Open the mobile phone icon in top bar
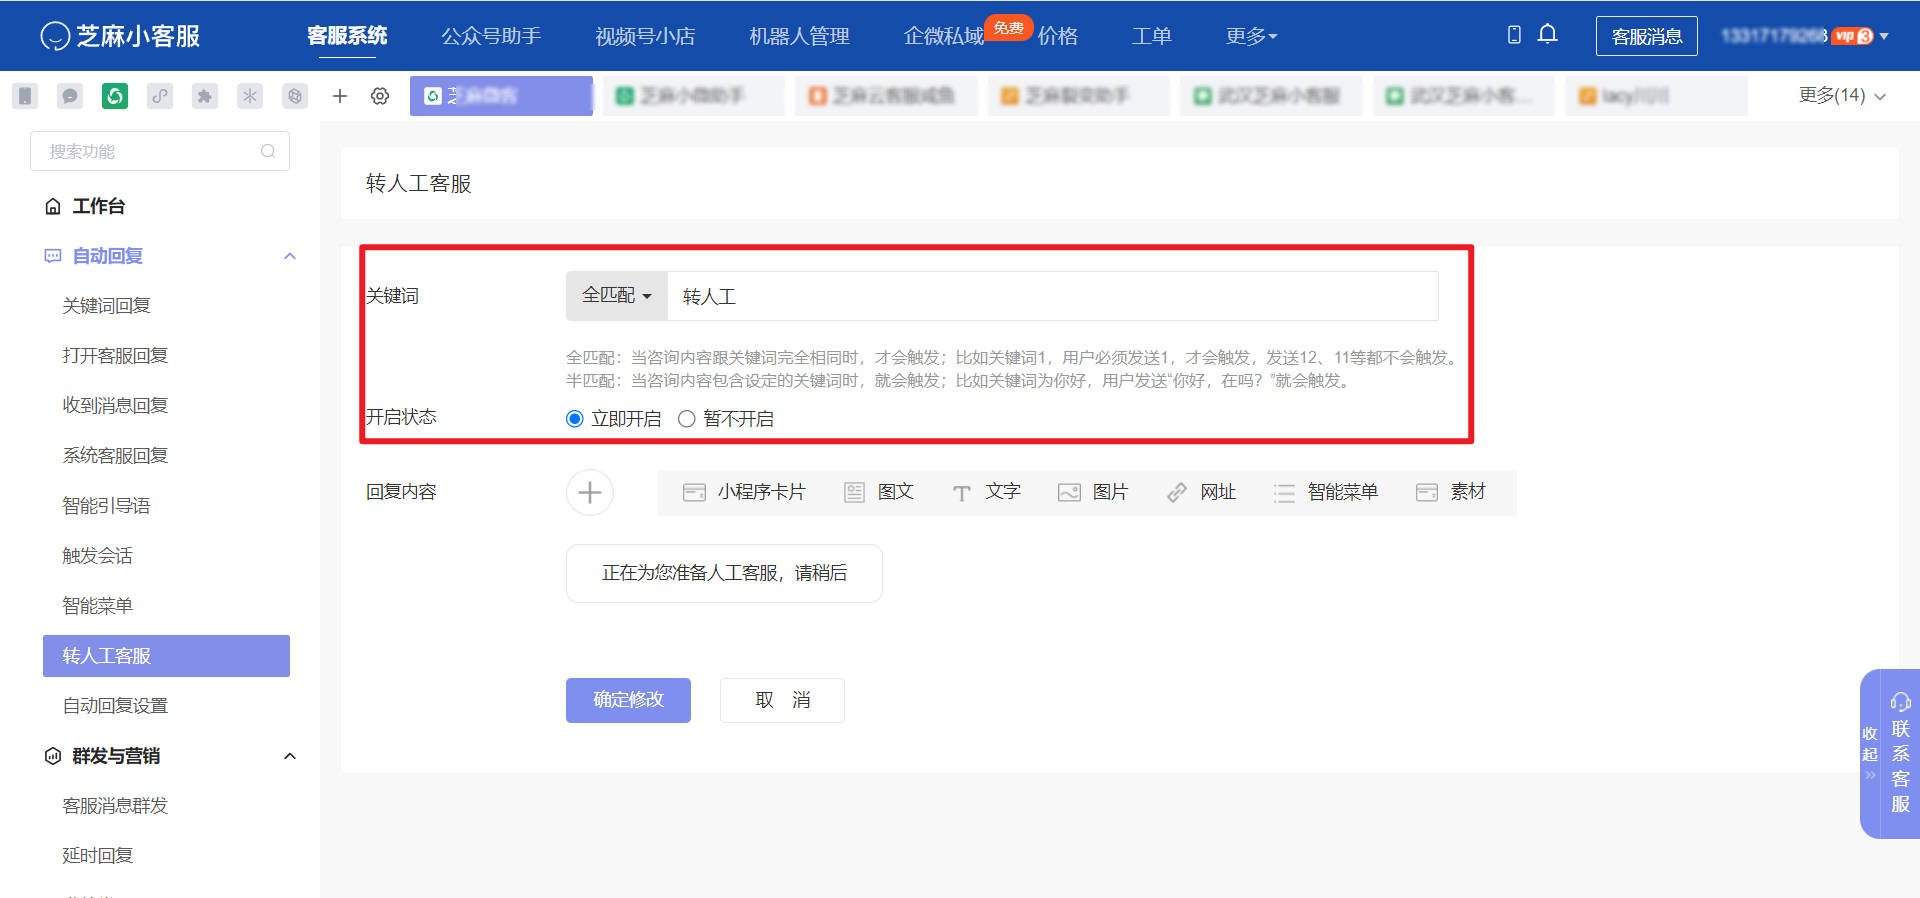This screenshot has height=898, width=1920. pyautogui.click(x=1514, y=35)
